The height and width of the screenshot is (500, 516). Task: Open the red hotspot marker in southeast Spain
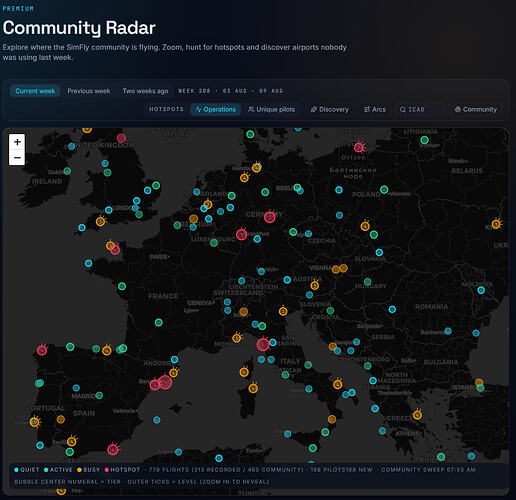pos(113,450)
